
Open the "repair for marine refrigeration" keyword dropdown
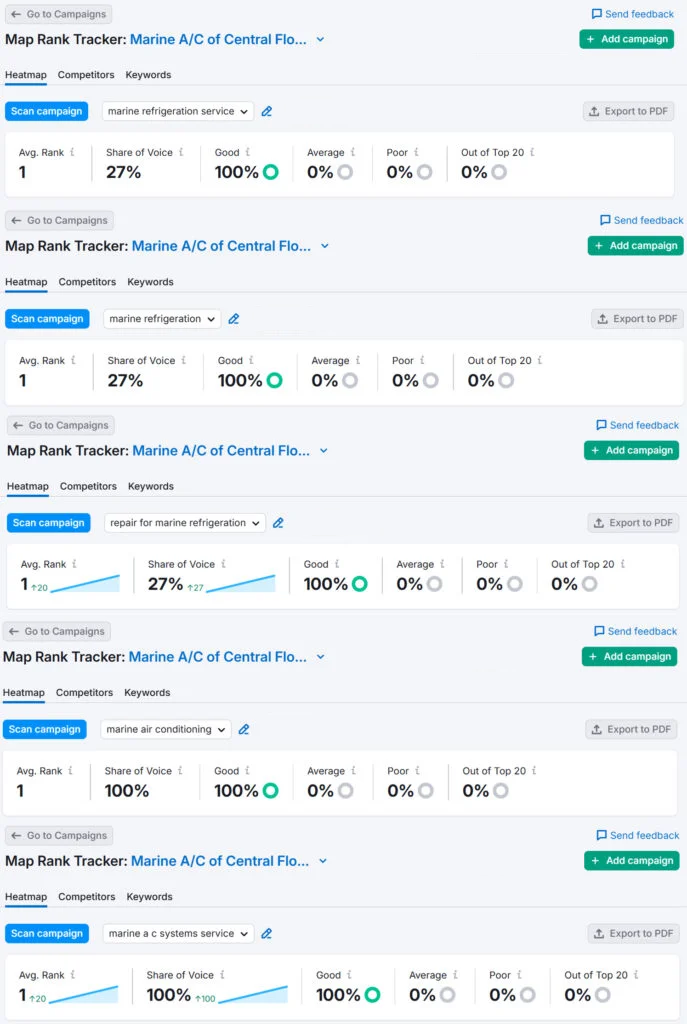[x=185, y=523]
